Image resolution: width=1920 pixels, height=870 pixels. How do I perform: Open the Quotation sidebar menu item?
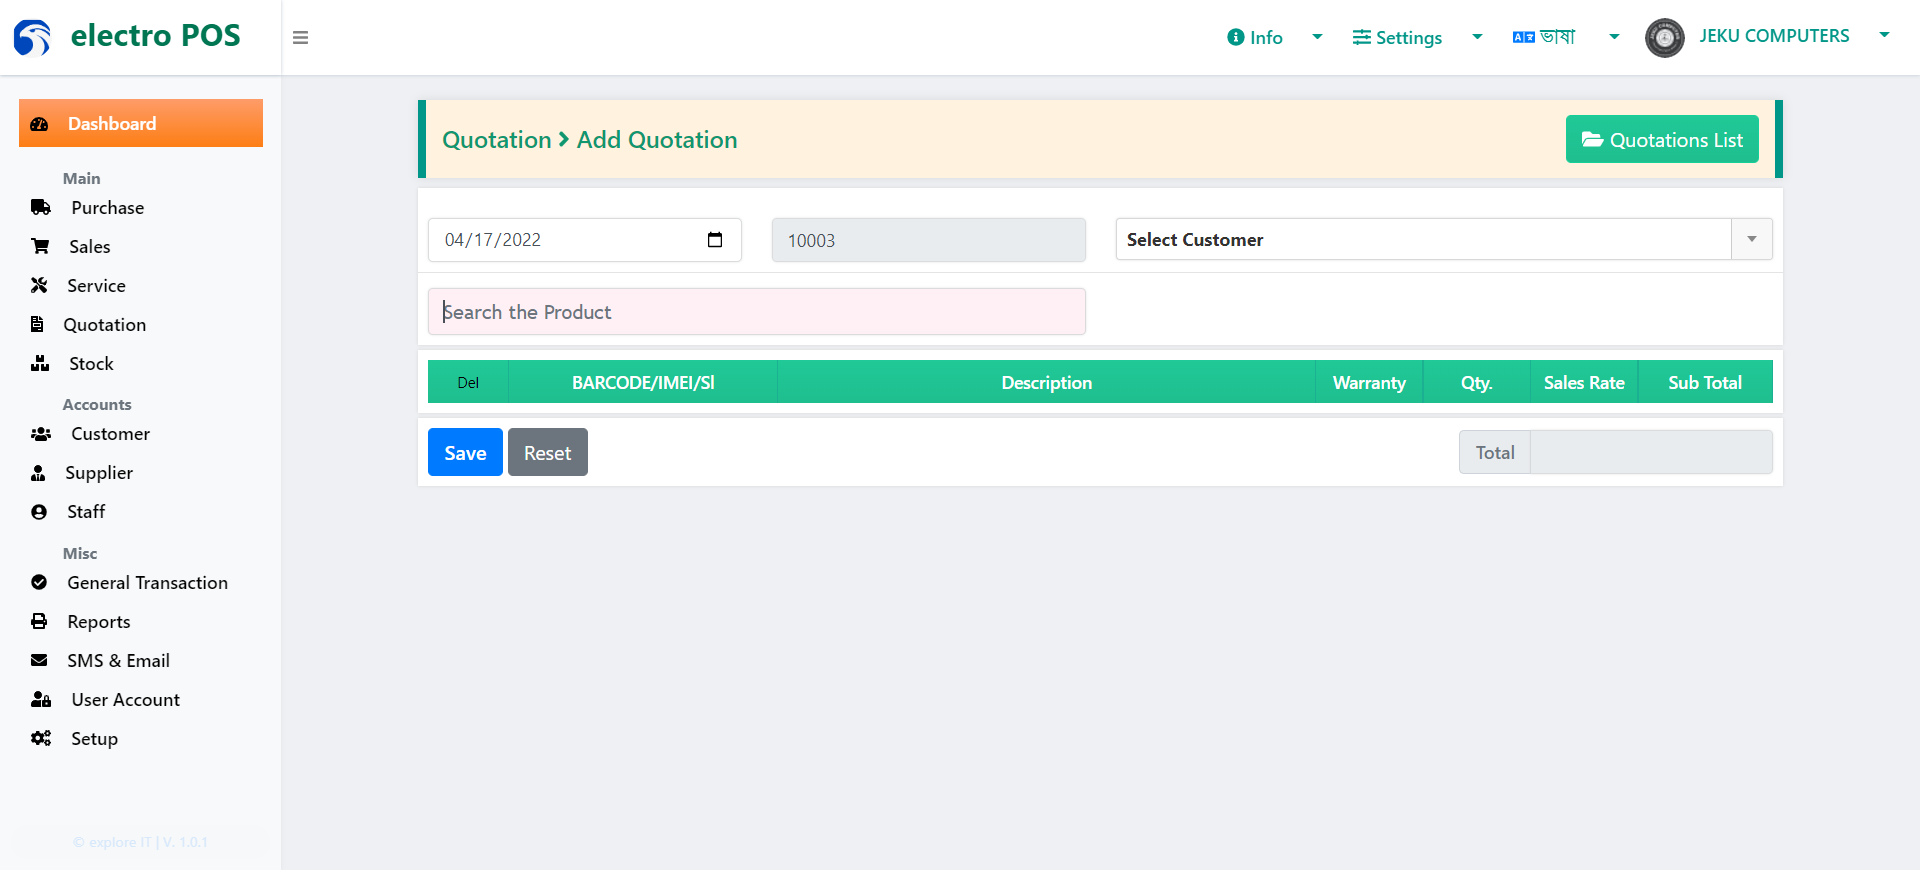point(104,325)
